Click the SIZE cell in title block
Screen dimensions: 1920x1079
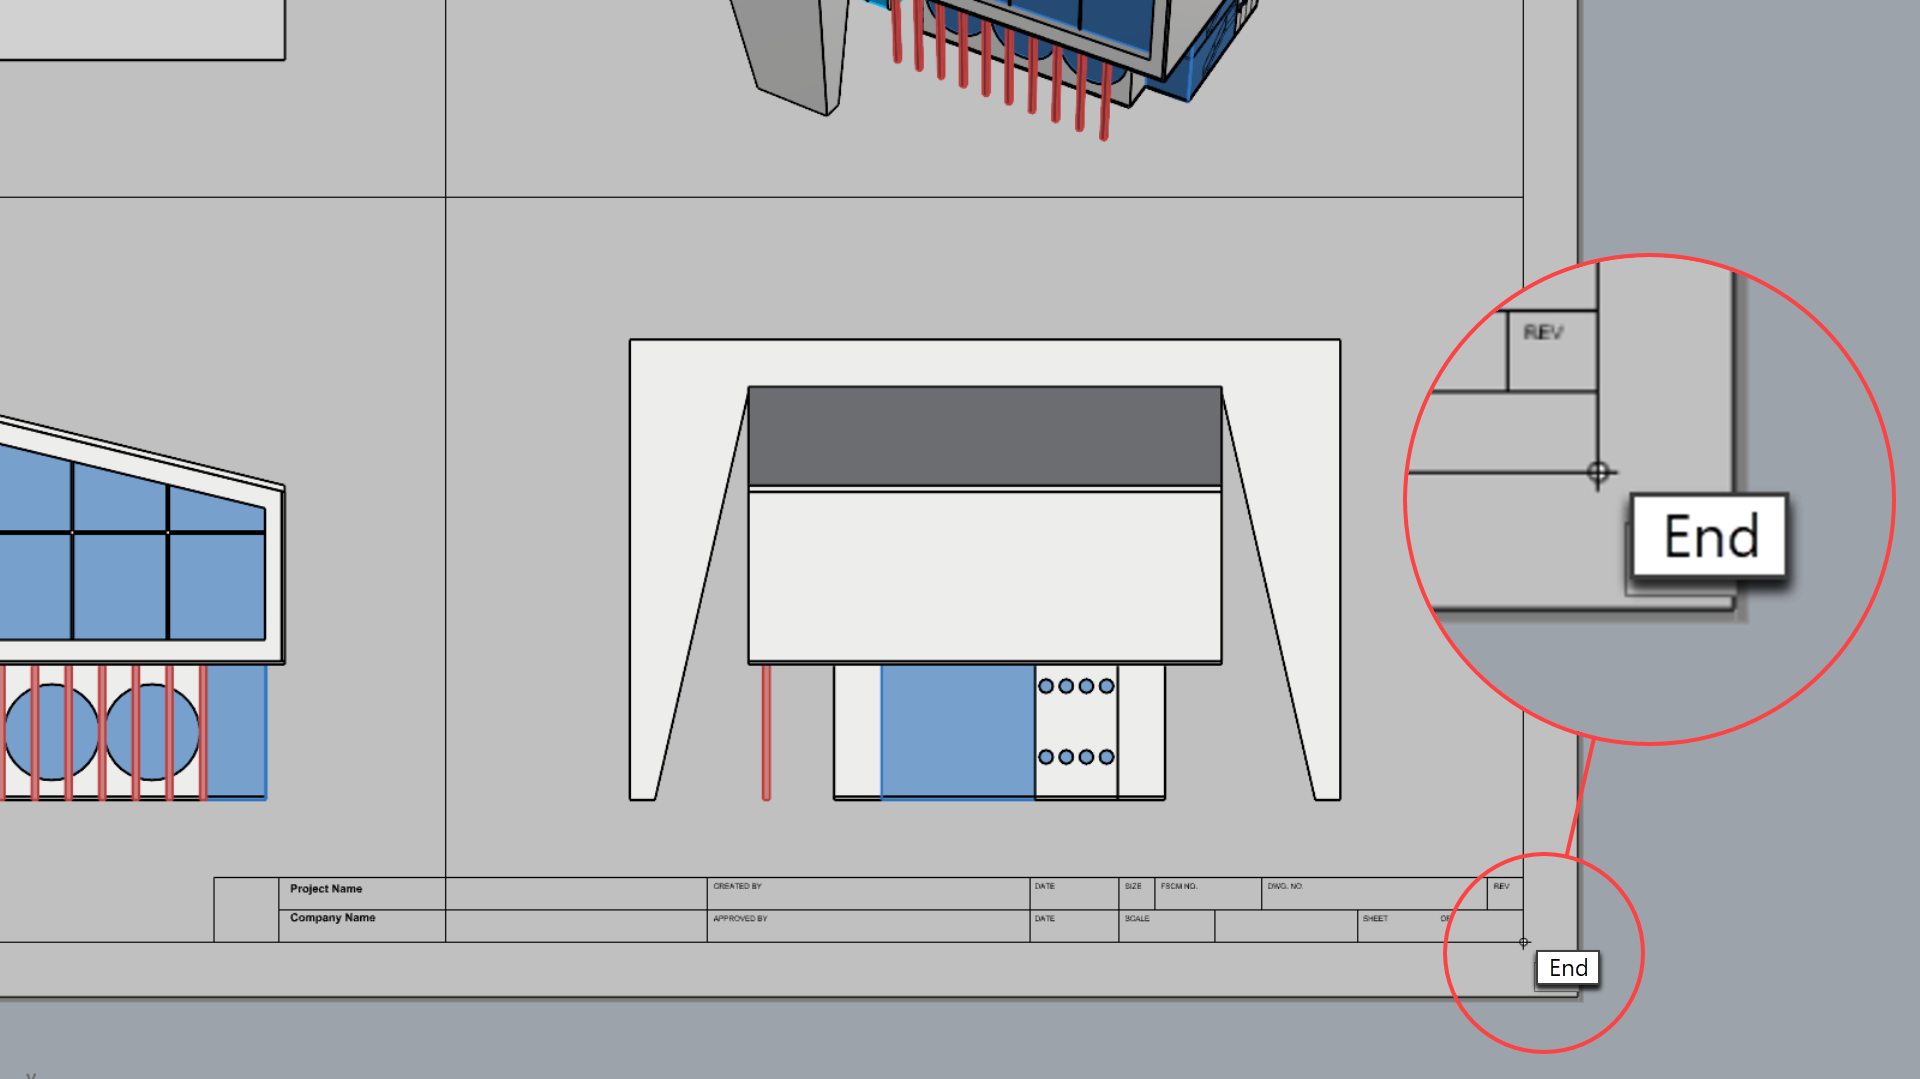coord(1135,893)
